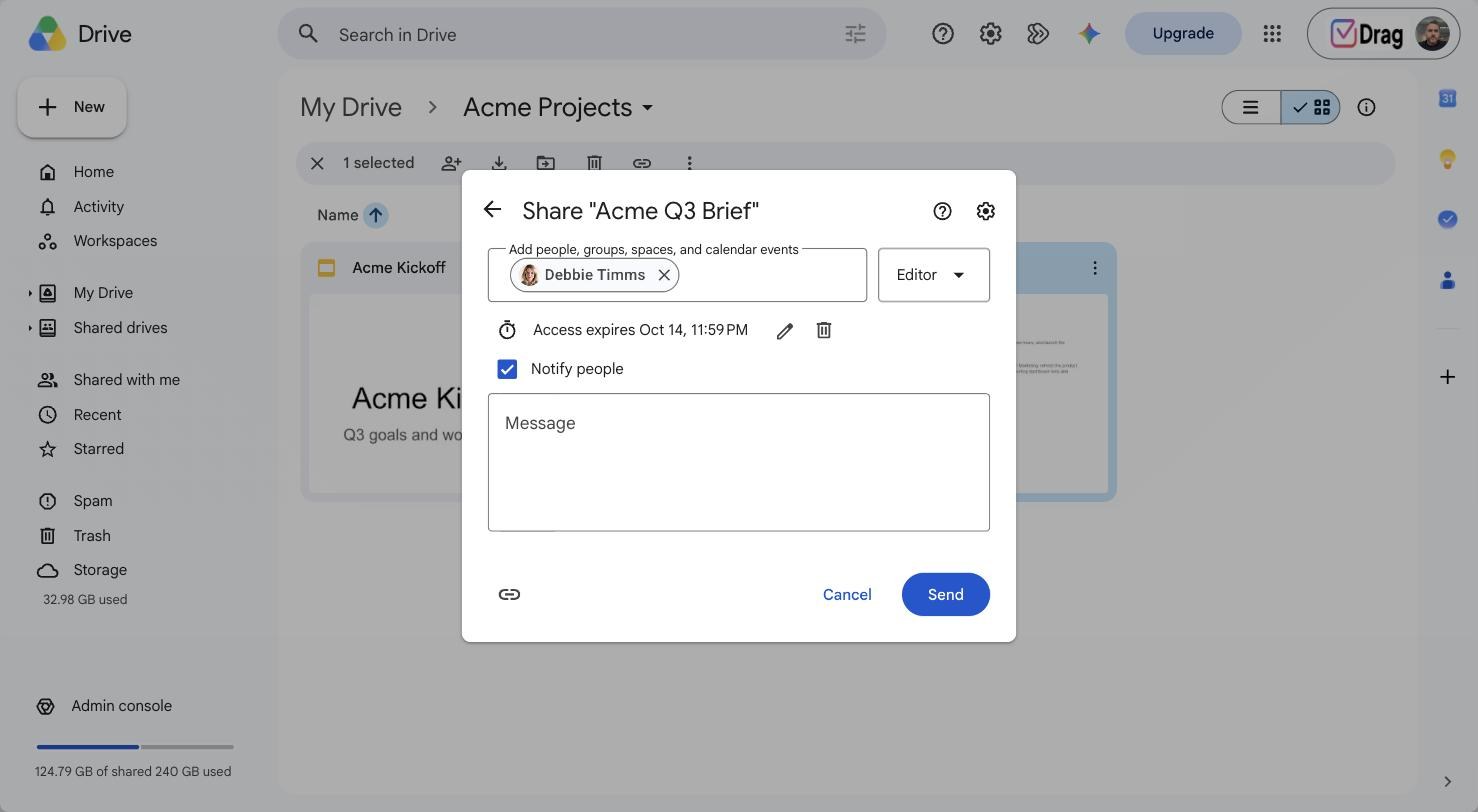The height and width of the screenshot is (812, 1478).
Task: Click the New button in Drive
Action: 72,107
